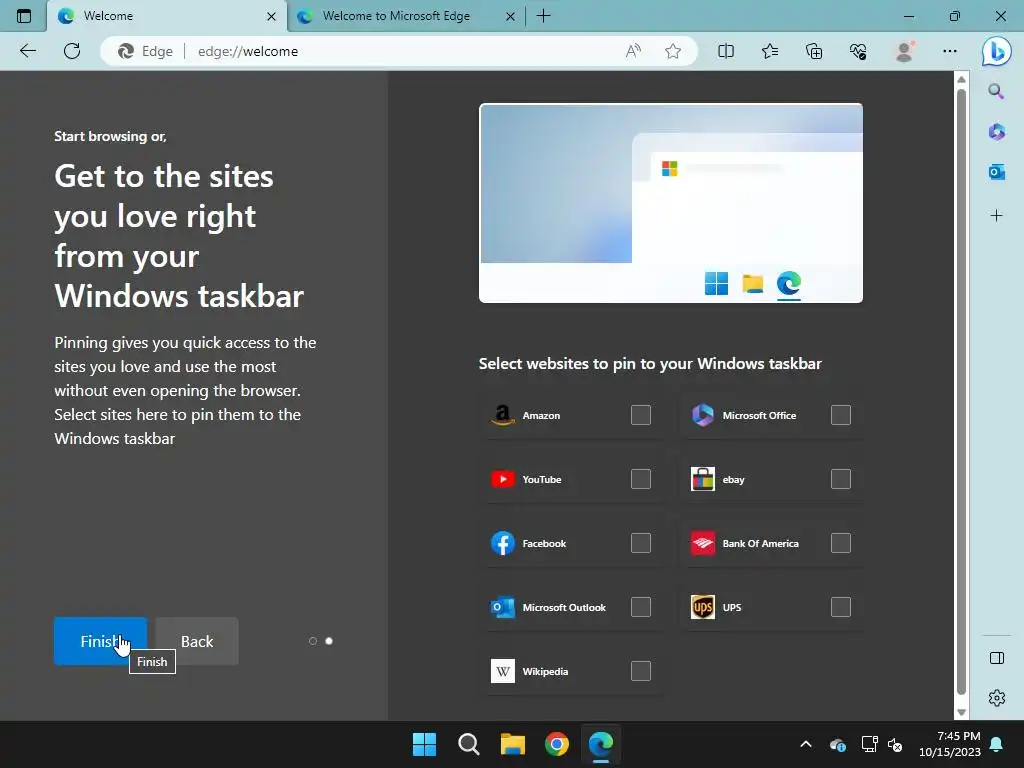Image resolution: width=1024 pixels, height=768 pixels.
Task: Add this page to favorites star
Action: 673,51
